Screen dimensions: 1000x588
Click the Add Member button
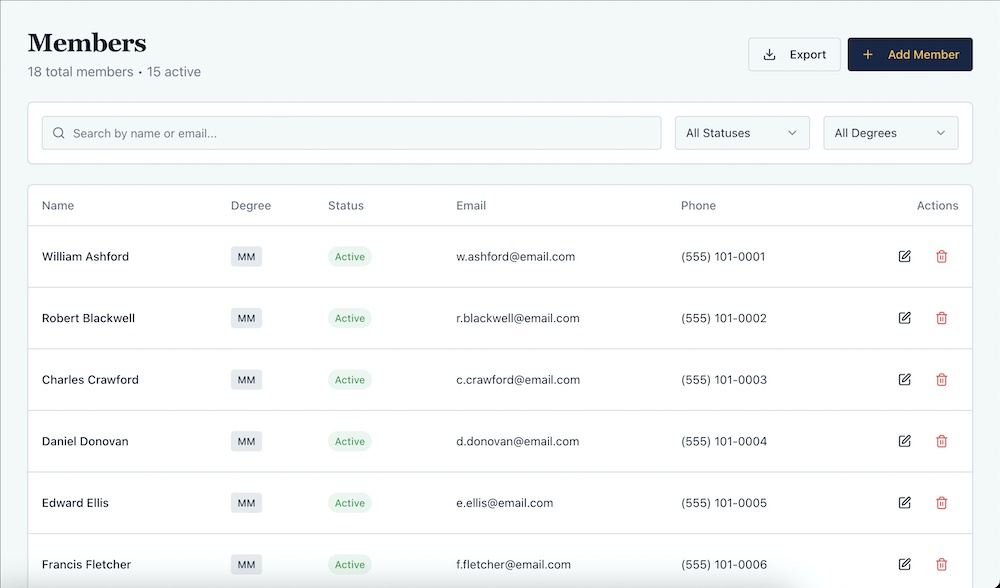pyautogui.click(x=909, y=54)
